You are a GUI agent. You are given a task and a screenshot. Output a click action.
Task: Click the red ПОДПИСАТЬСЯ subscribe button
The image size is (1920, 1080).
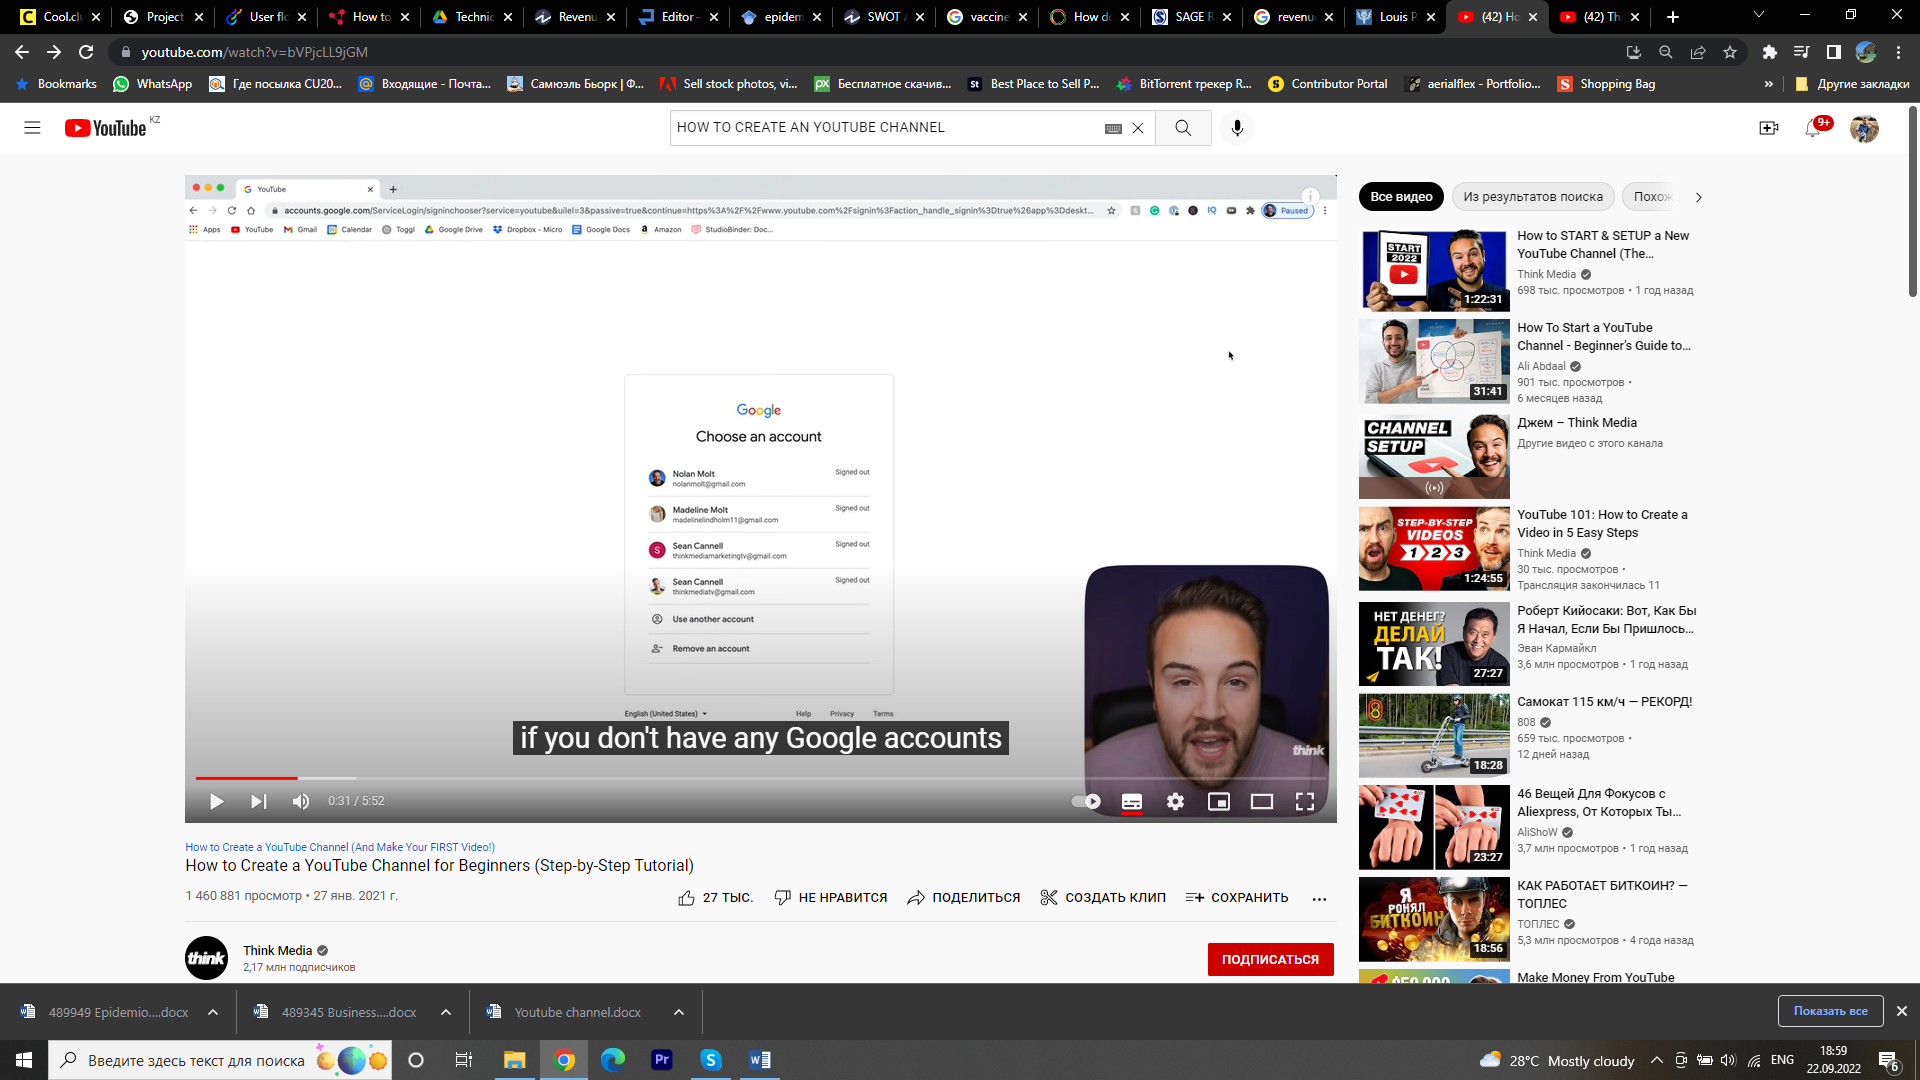coord(1270,959)
